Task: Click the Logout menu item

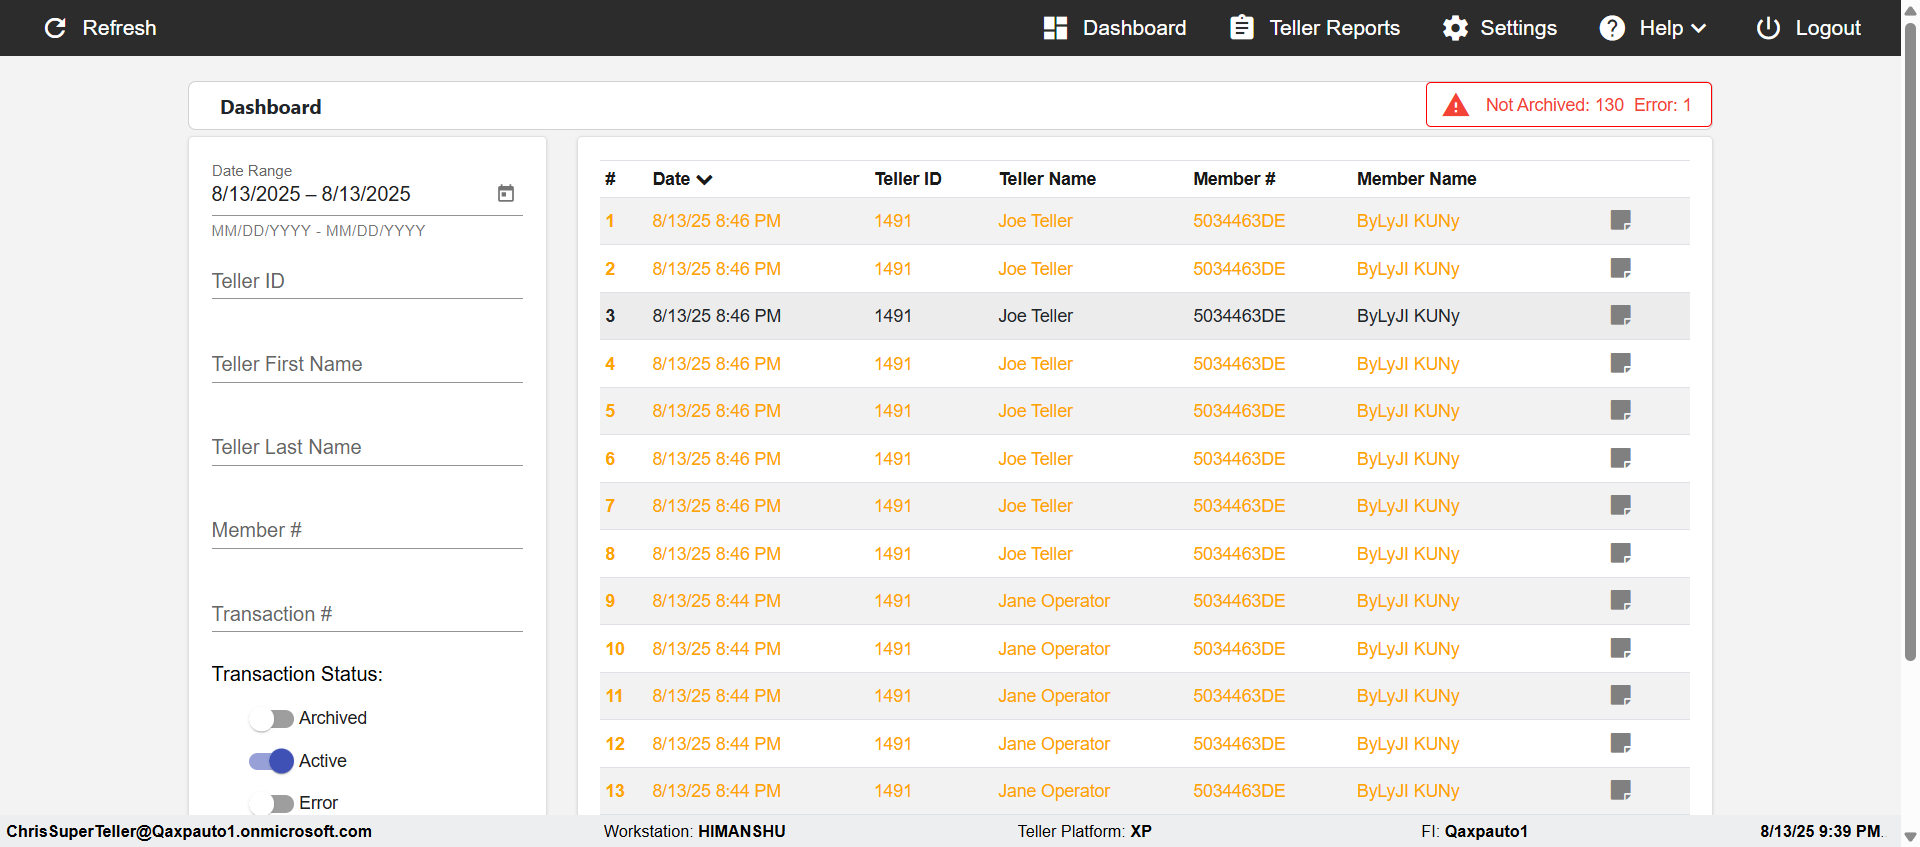Action: [x=1809, y=28]
